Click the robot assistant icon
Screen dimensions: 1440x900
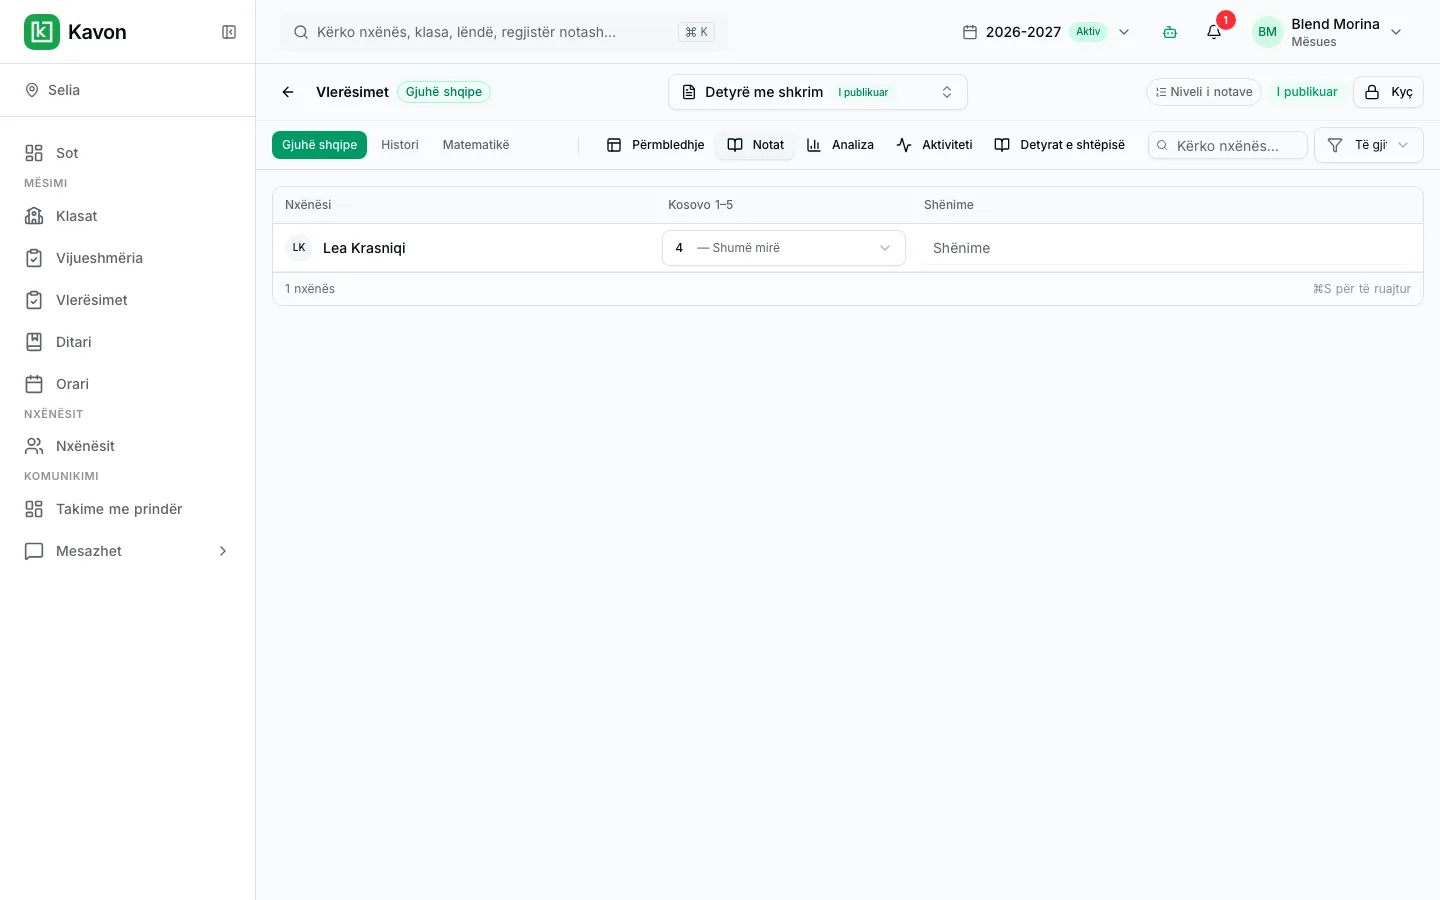pos(1170,32)
